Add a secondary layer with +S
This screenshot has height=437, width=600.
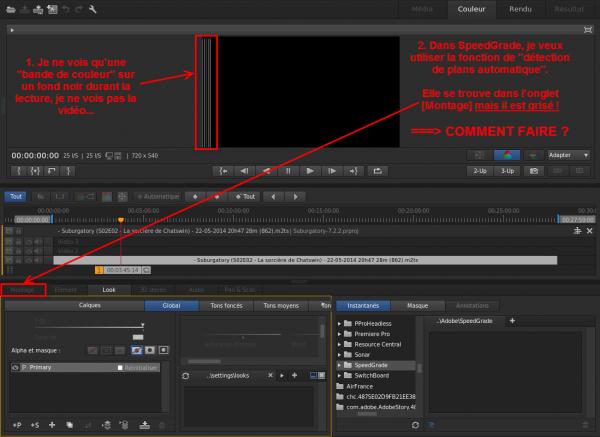click(x=35, y=424)
